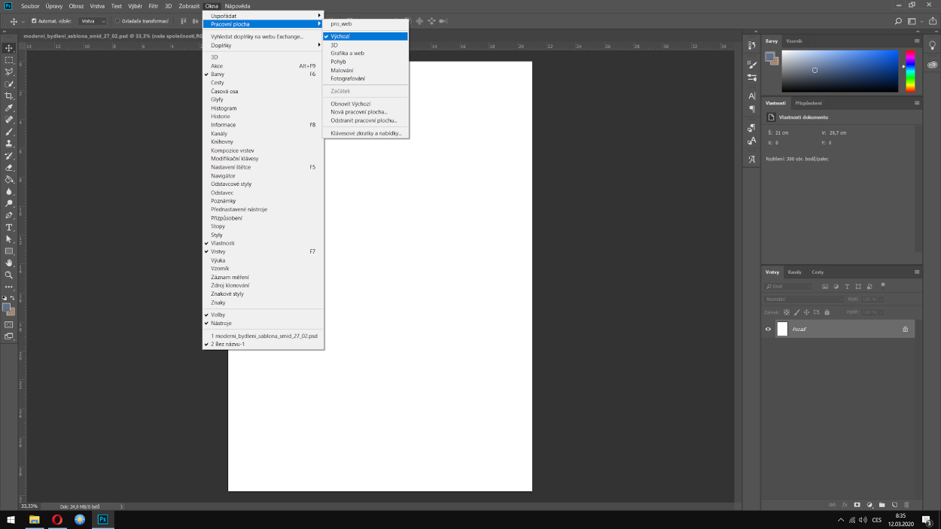Open the search magnifier in options bar

(x=898, y=21)
